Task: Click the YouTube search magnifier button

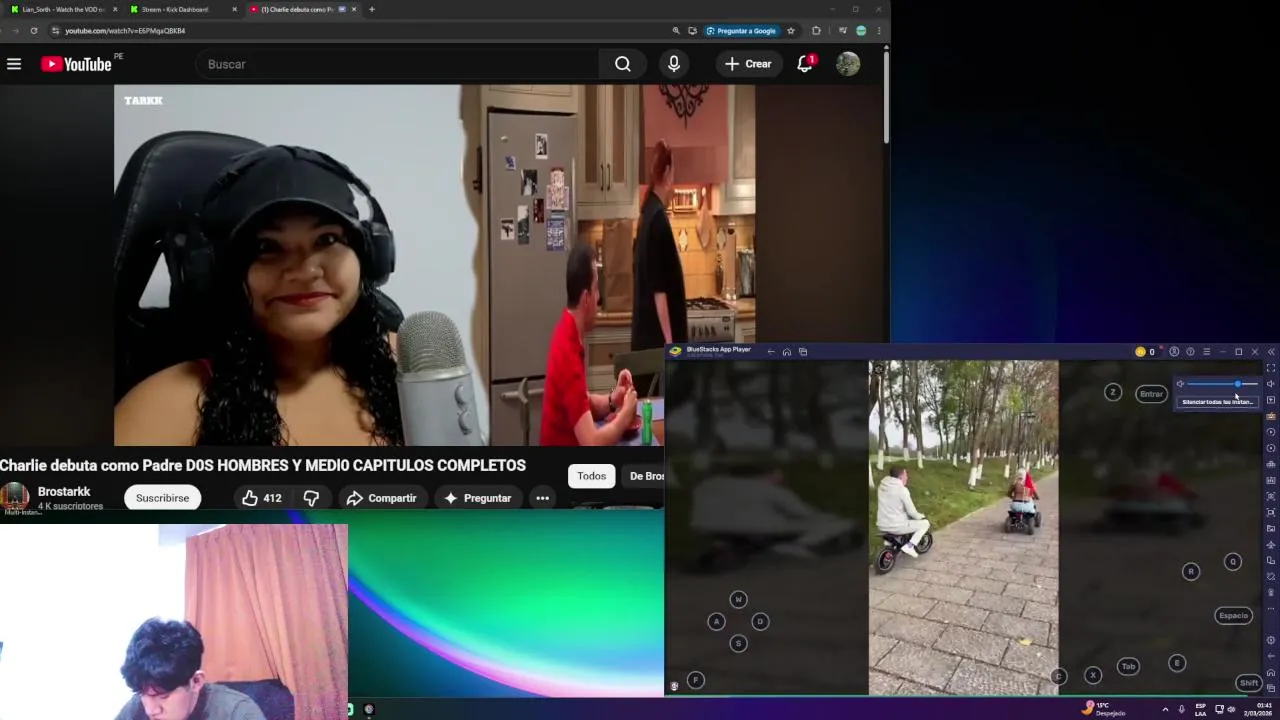Action: pos(622,64)
